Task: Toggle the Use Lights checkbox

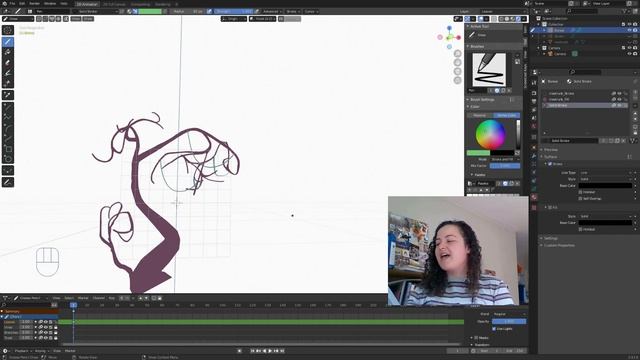Action: point(494,329)
